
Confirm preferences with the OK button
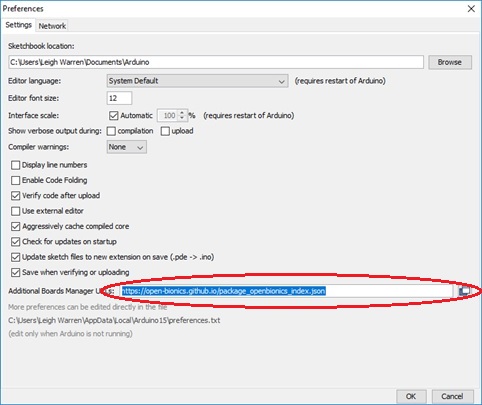coord(411,396)
